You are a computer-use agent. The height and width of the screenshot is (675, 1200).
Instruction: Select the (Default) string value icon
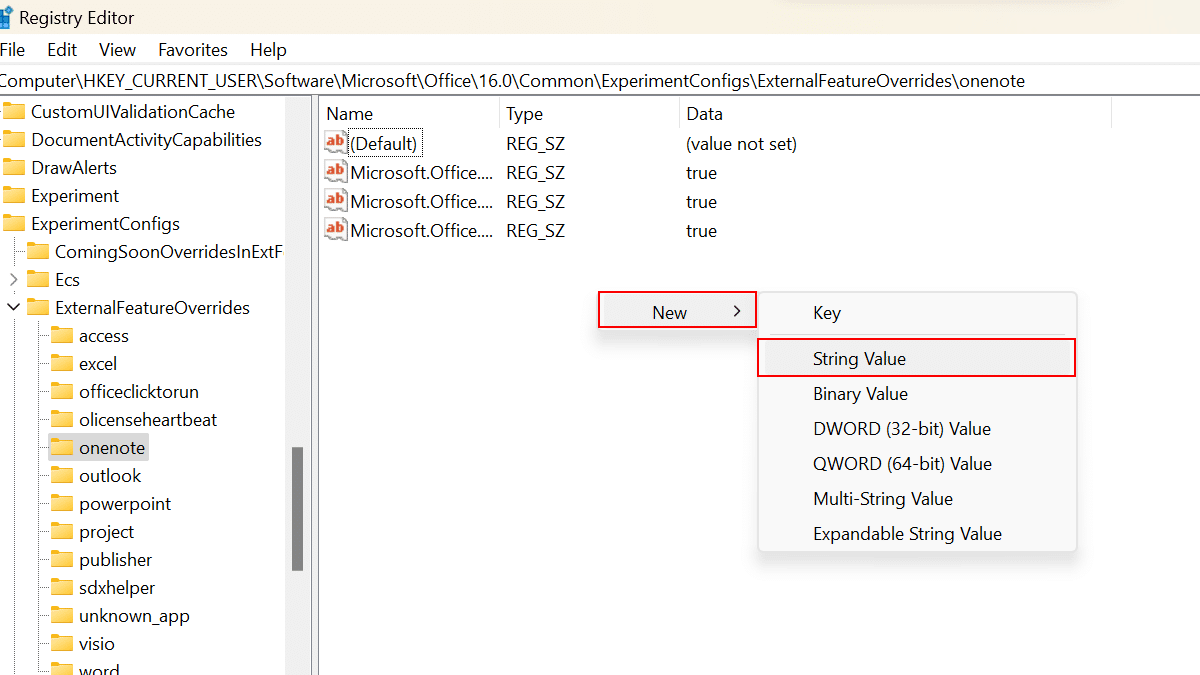[336, 143]
